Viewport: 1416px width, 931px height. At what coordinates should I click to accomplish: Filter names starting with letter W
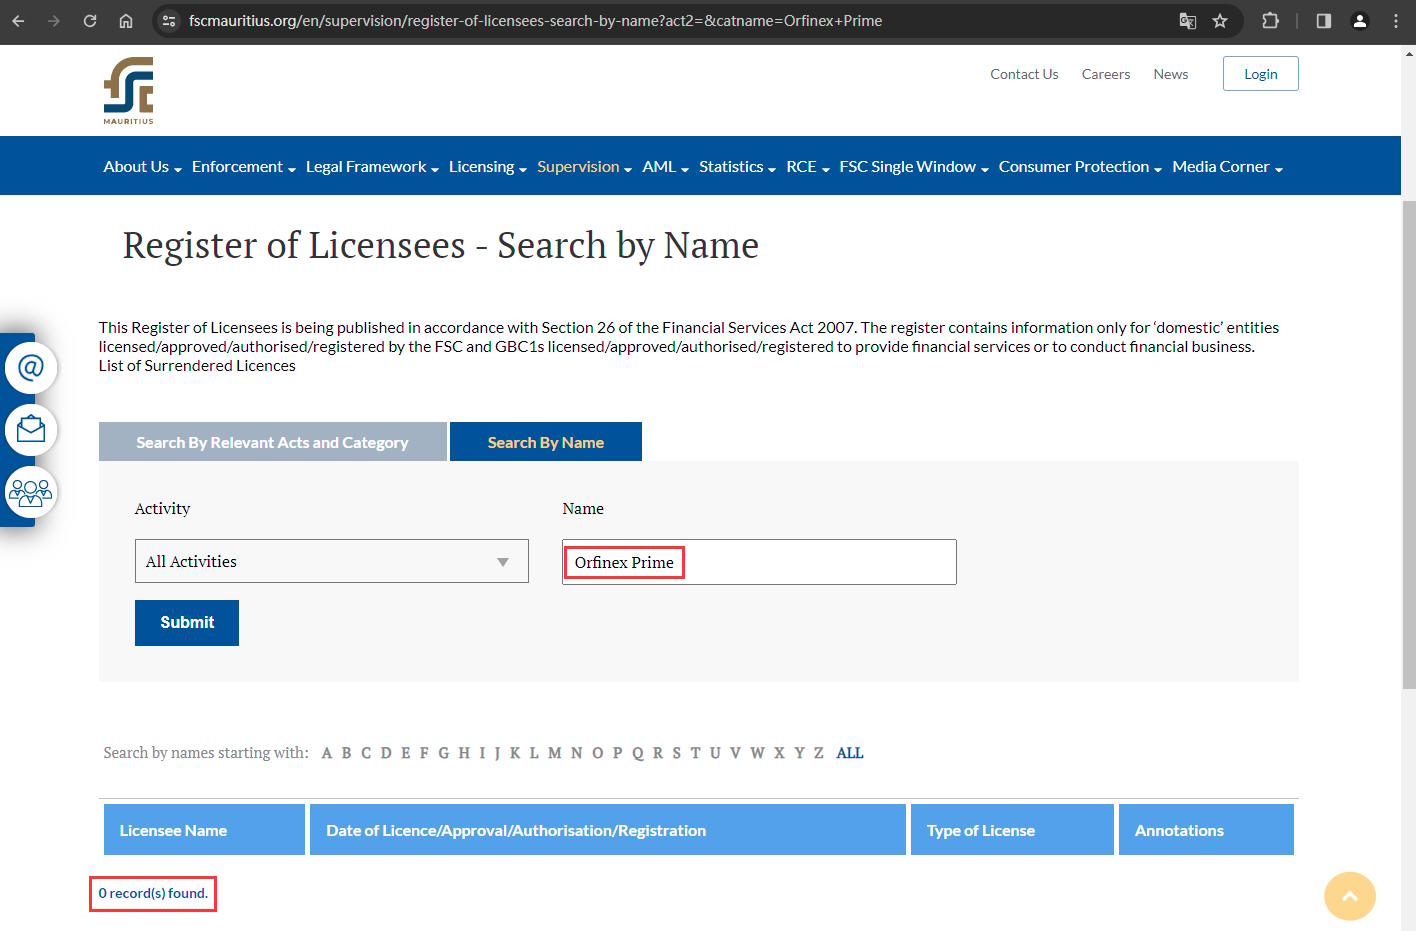(x=757, y=753)
